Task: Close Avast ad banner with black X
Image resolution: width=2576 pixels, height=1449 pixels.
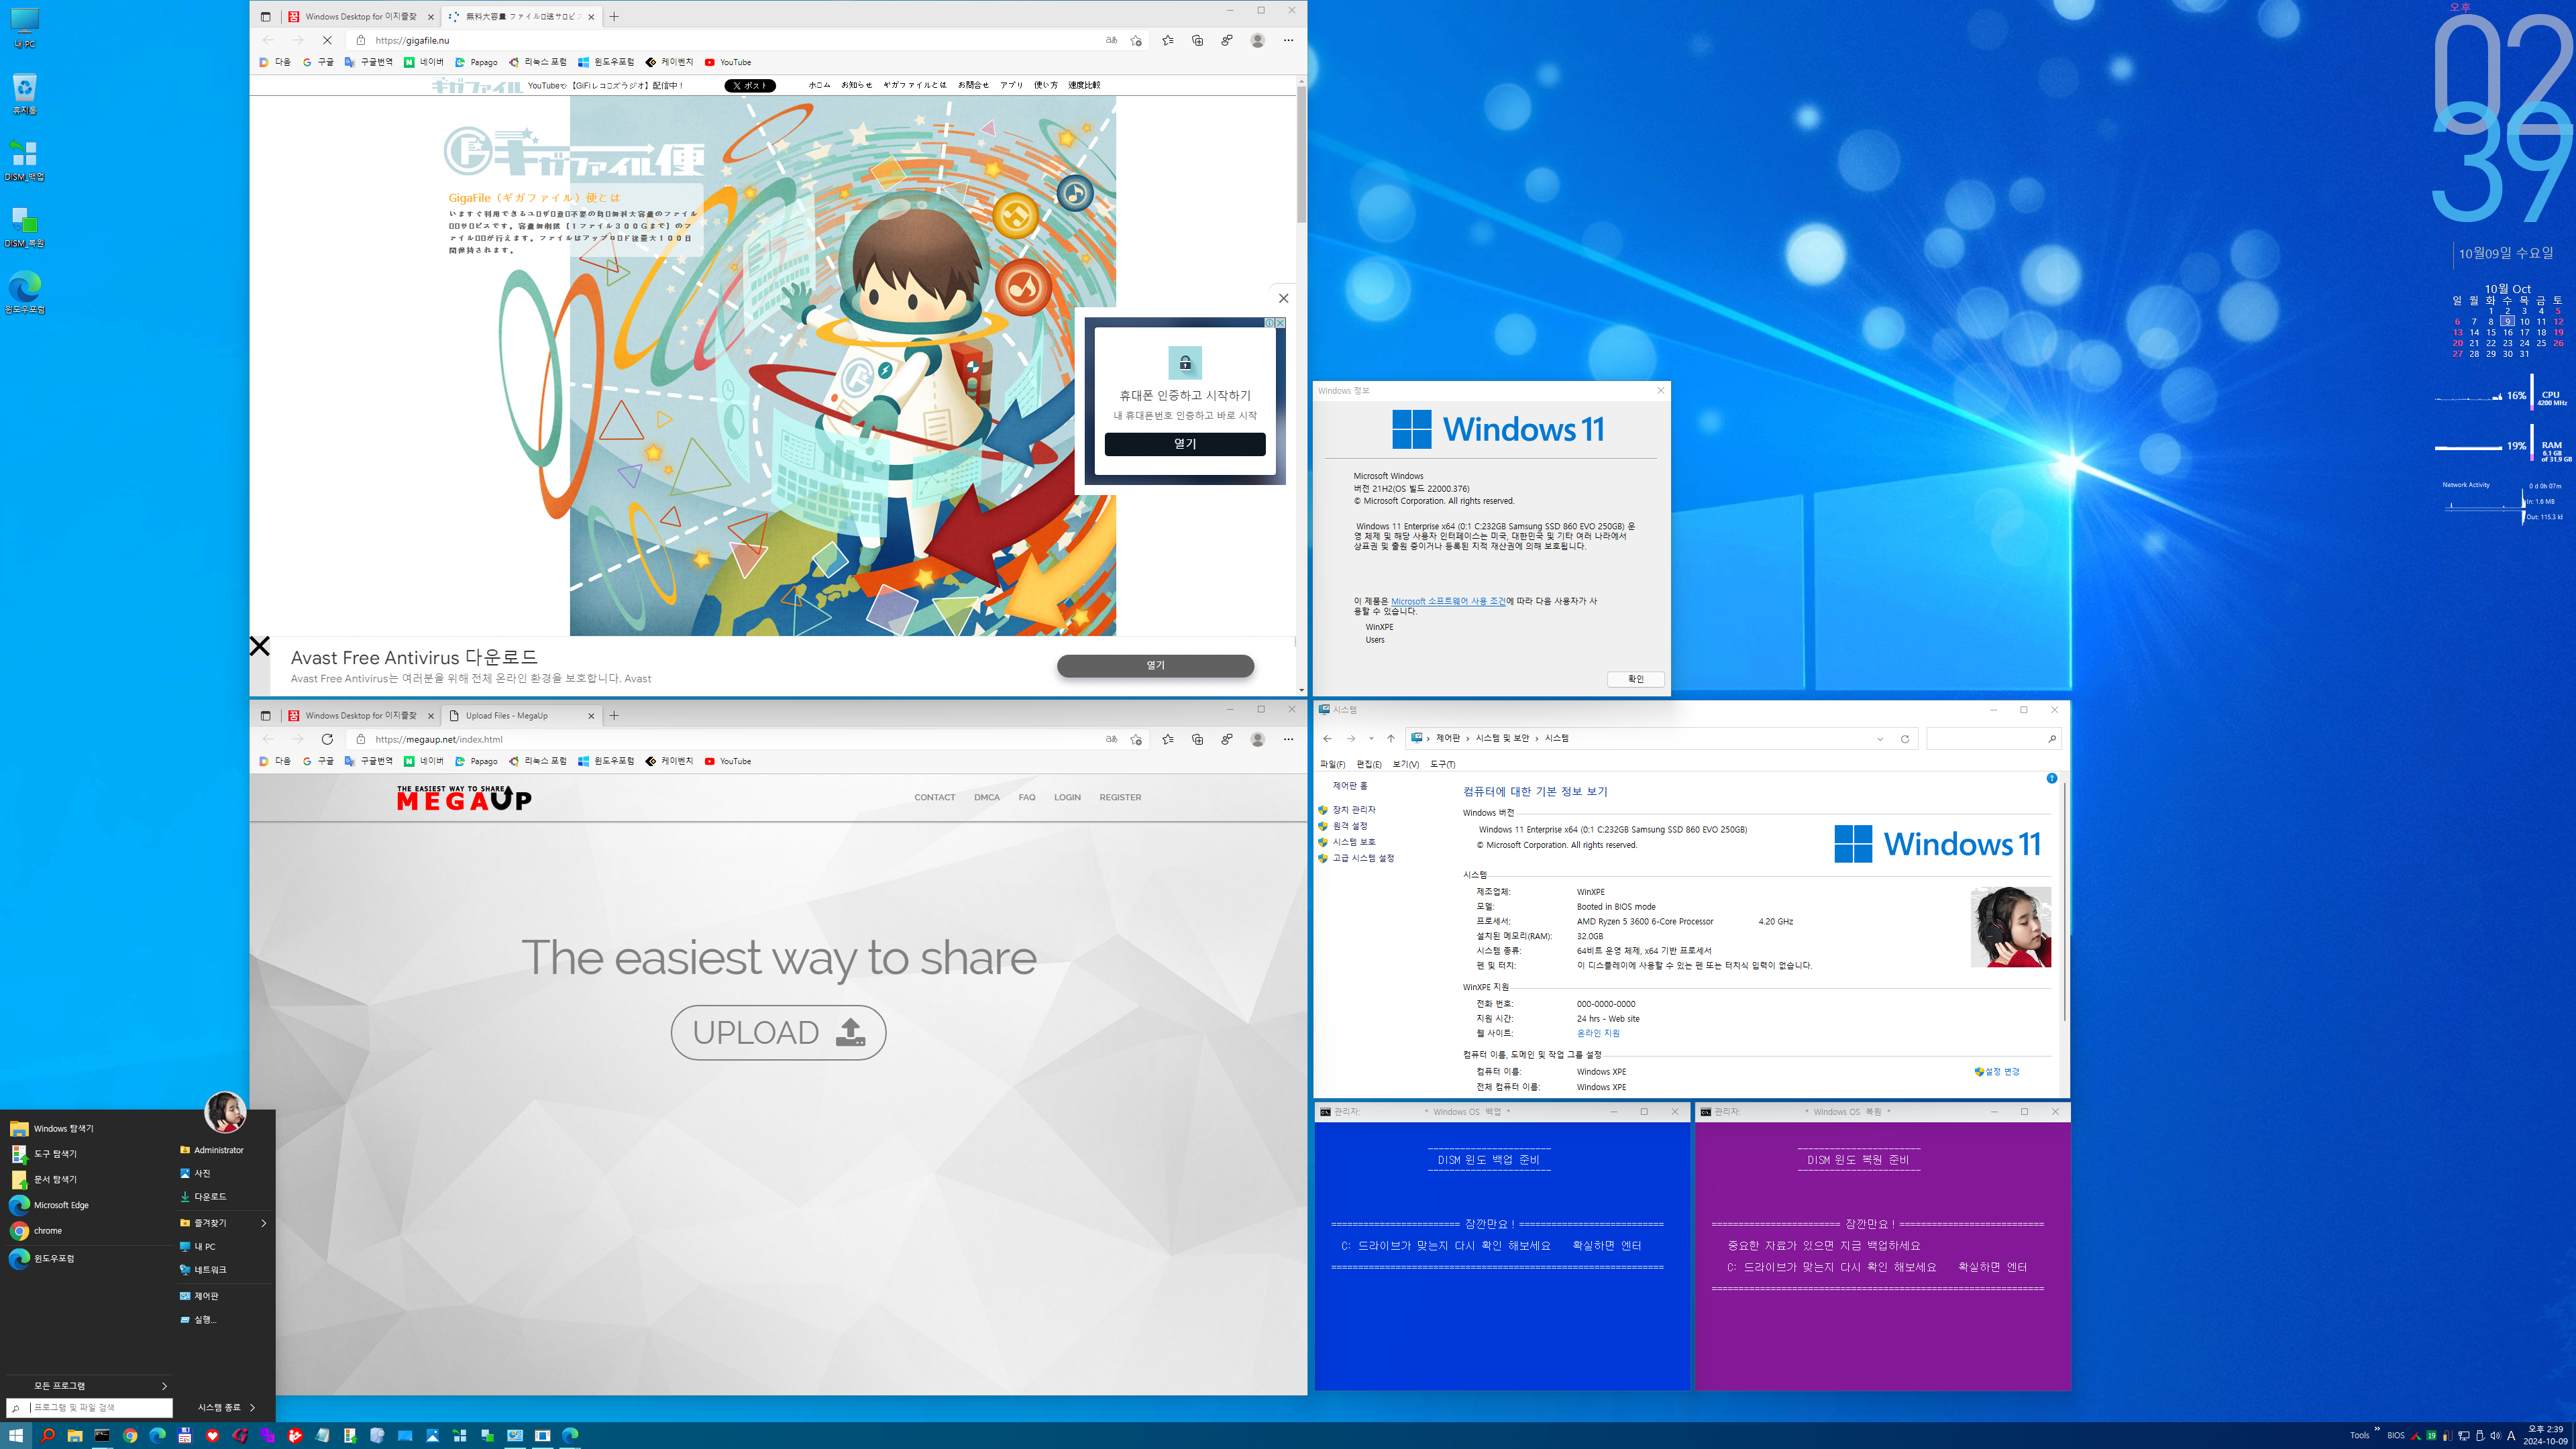Action: click(260, 646)
